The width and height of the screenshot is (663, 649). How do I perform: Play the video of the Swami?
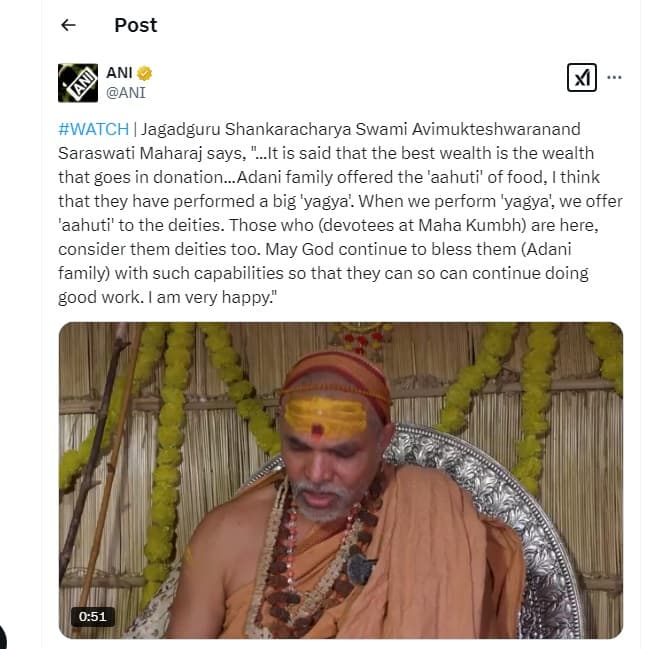click(340, 480)
